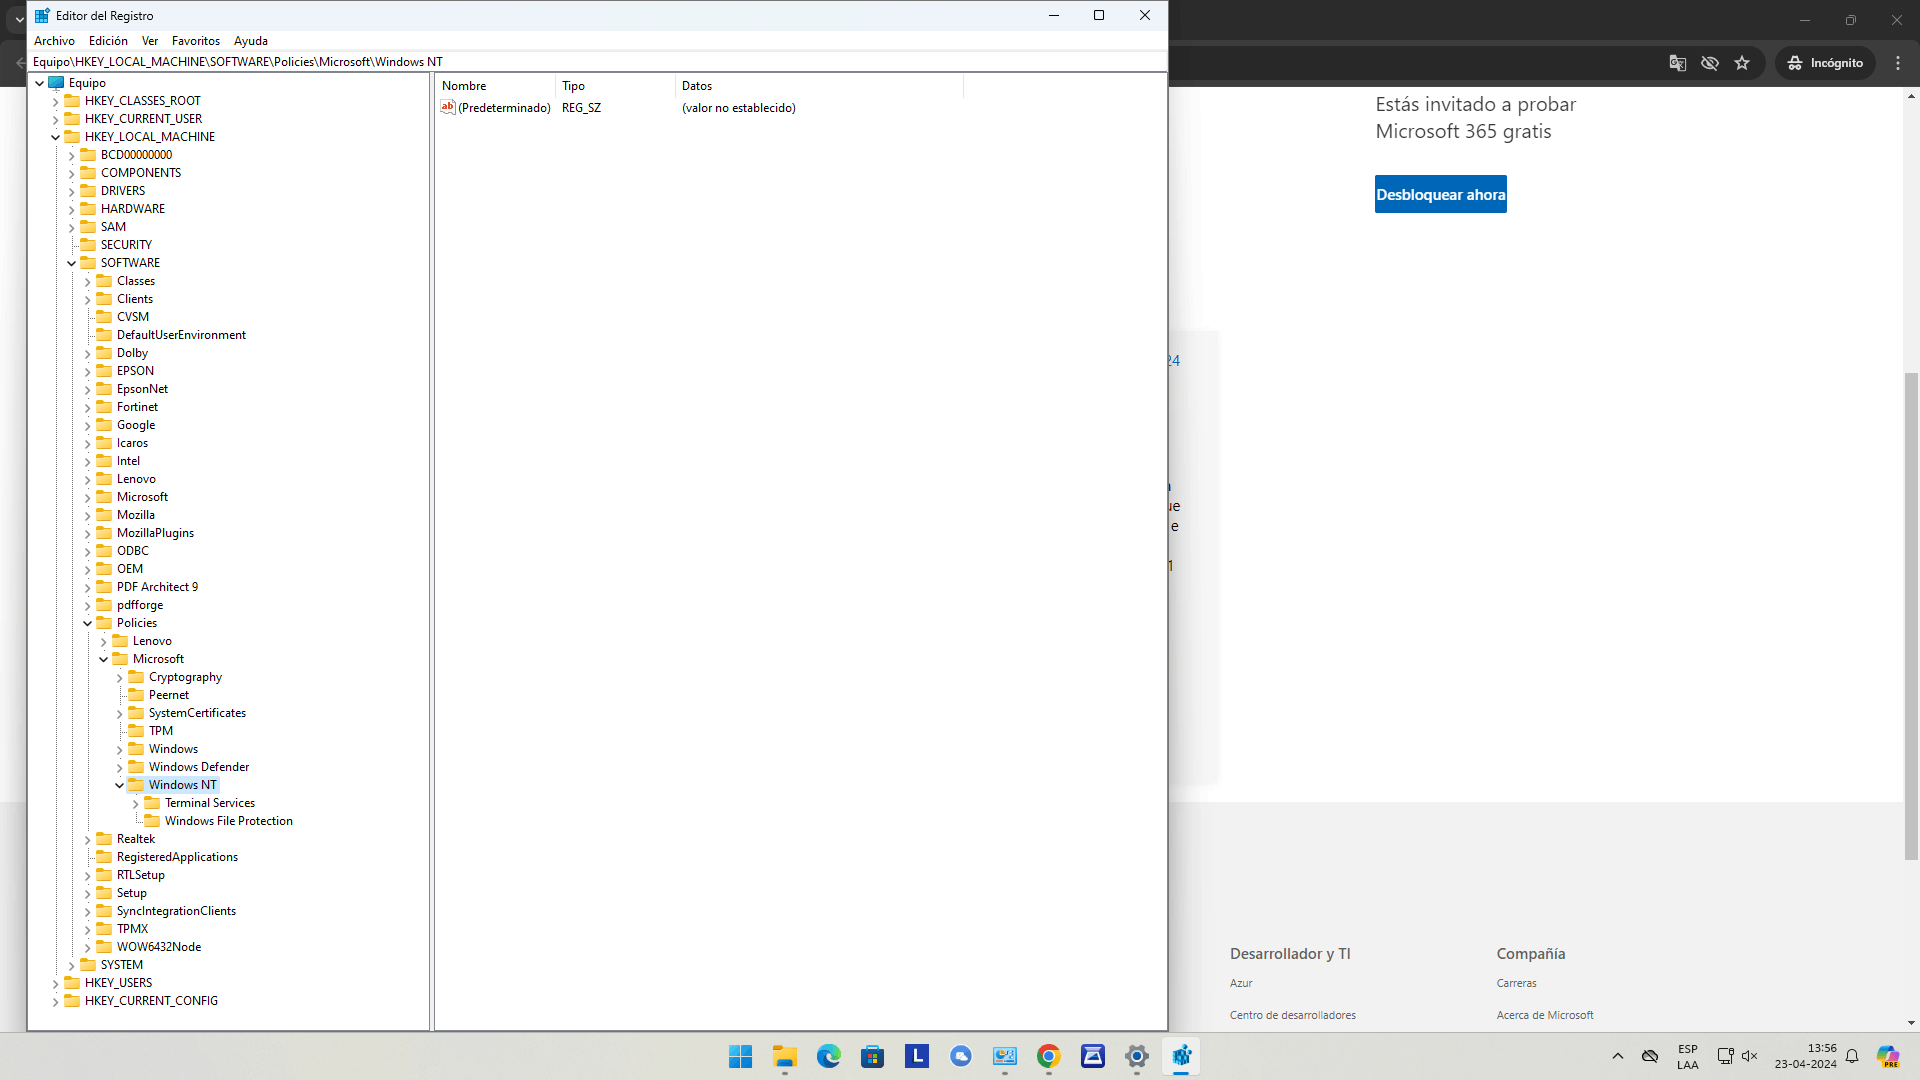Select the WOW6432Node key

(x=159, y=947)
